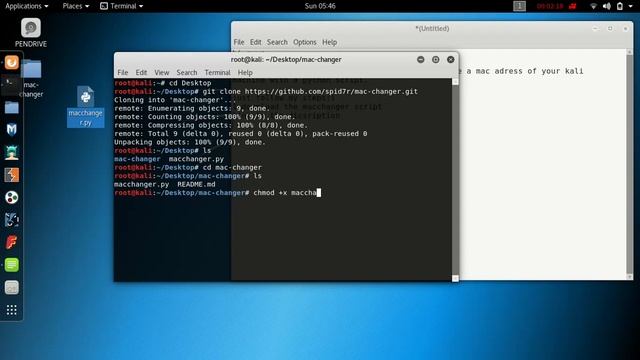Expand the system menu arrow in top bar

click(x=631, y=6)
